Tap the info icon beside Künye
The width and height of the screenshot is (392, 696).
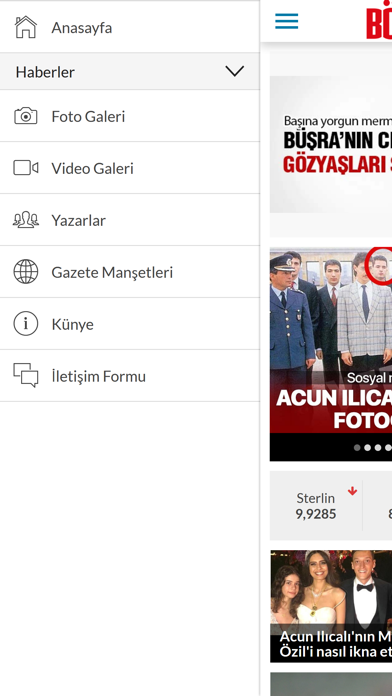point(26,324)
